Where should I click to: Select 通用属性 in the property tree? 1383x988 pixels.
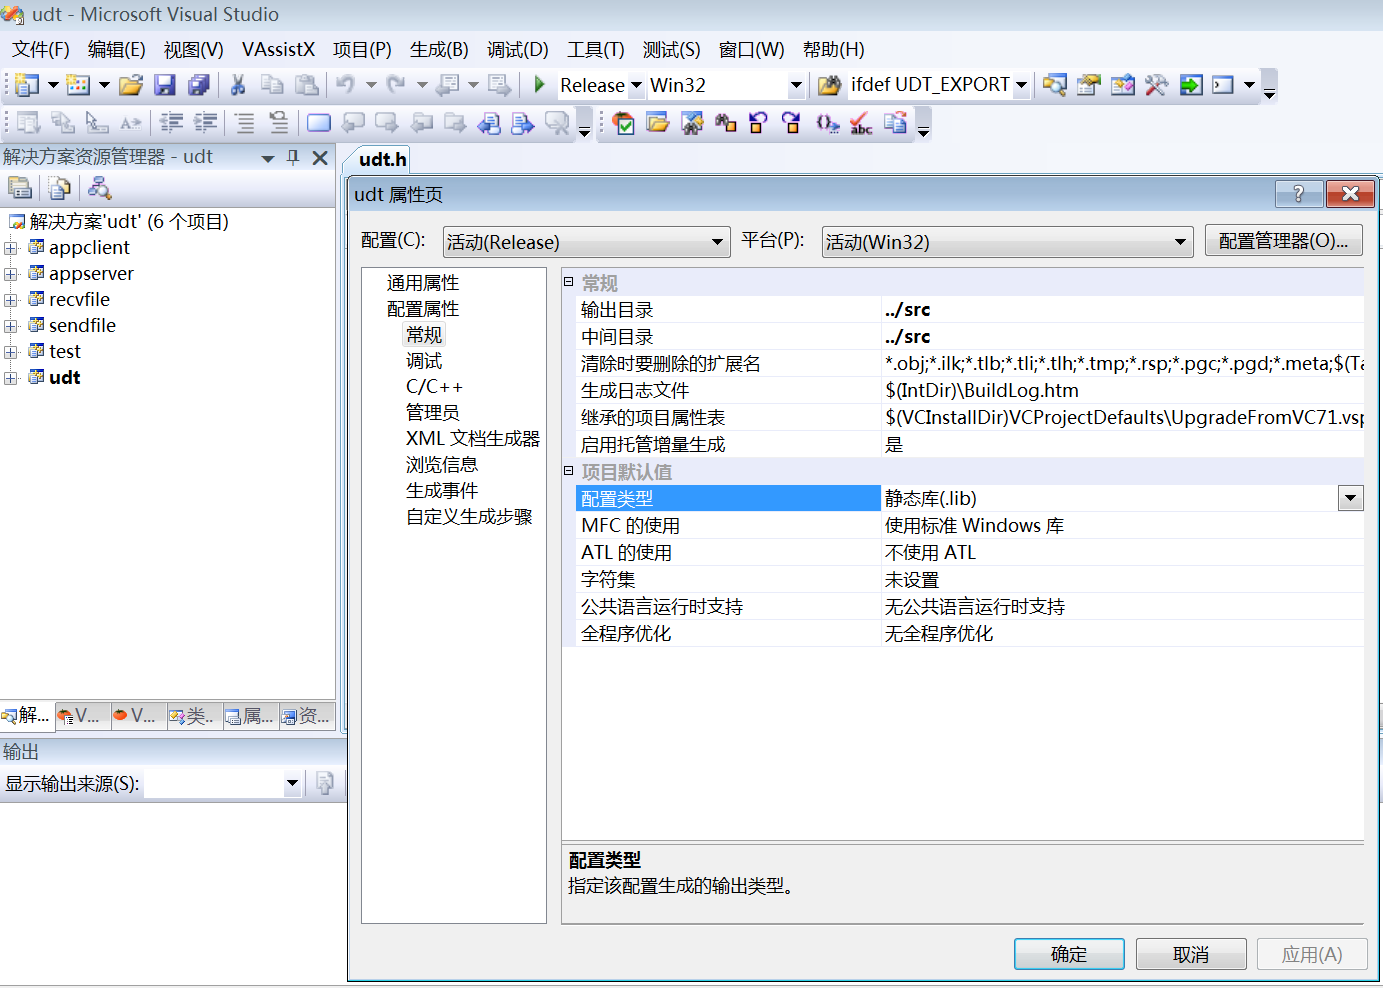click(423, 283)
